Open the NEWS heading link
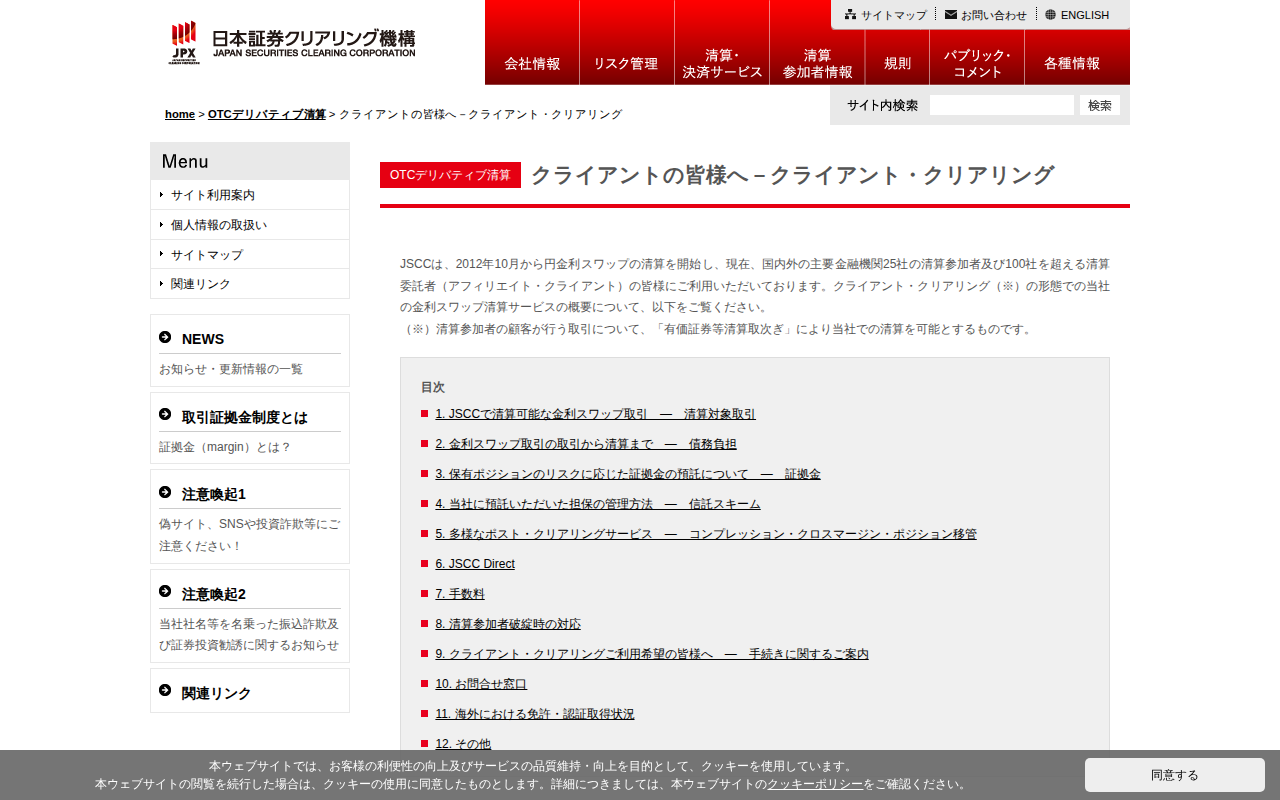 point(203,339)
